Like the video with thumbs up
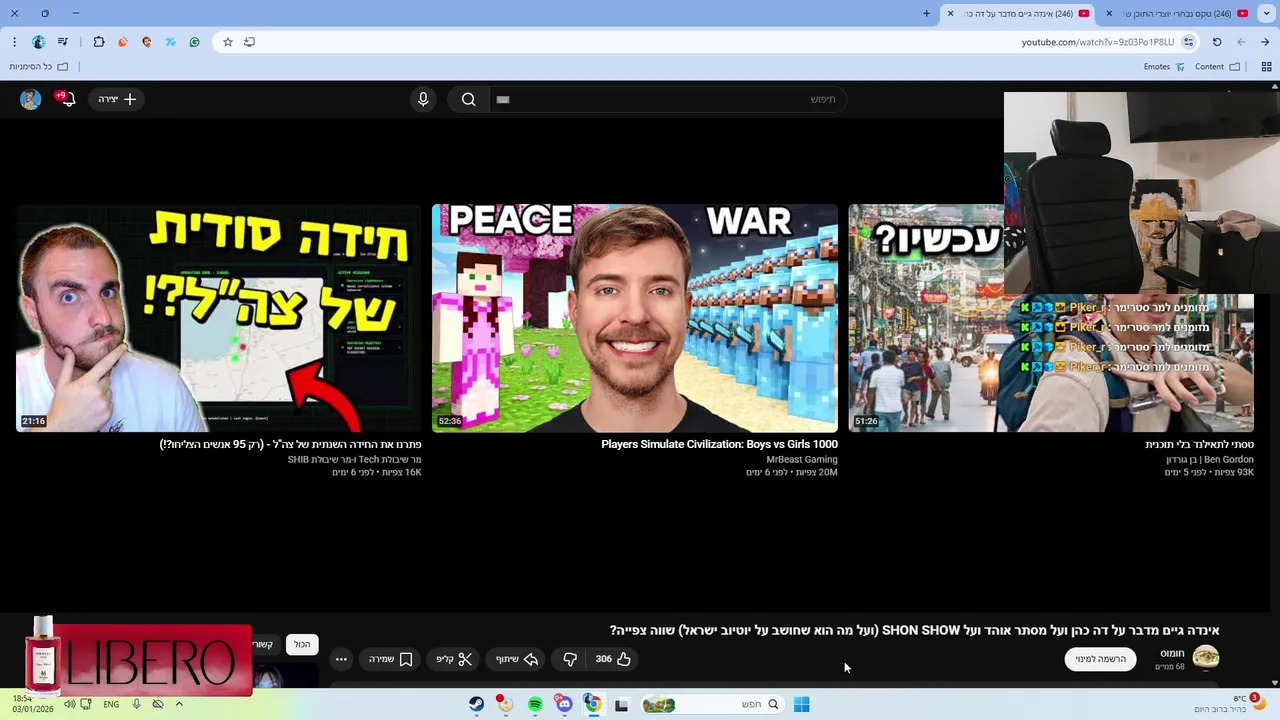This screenshot has width=1280, height=720. [613, 659]
